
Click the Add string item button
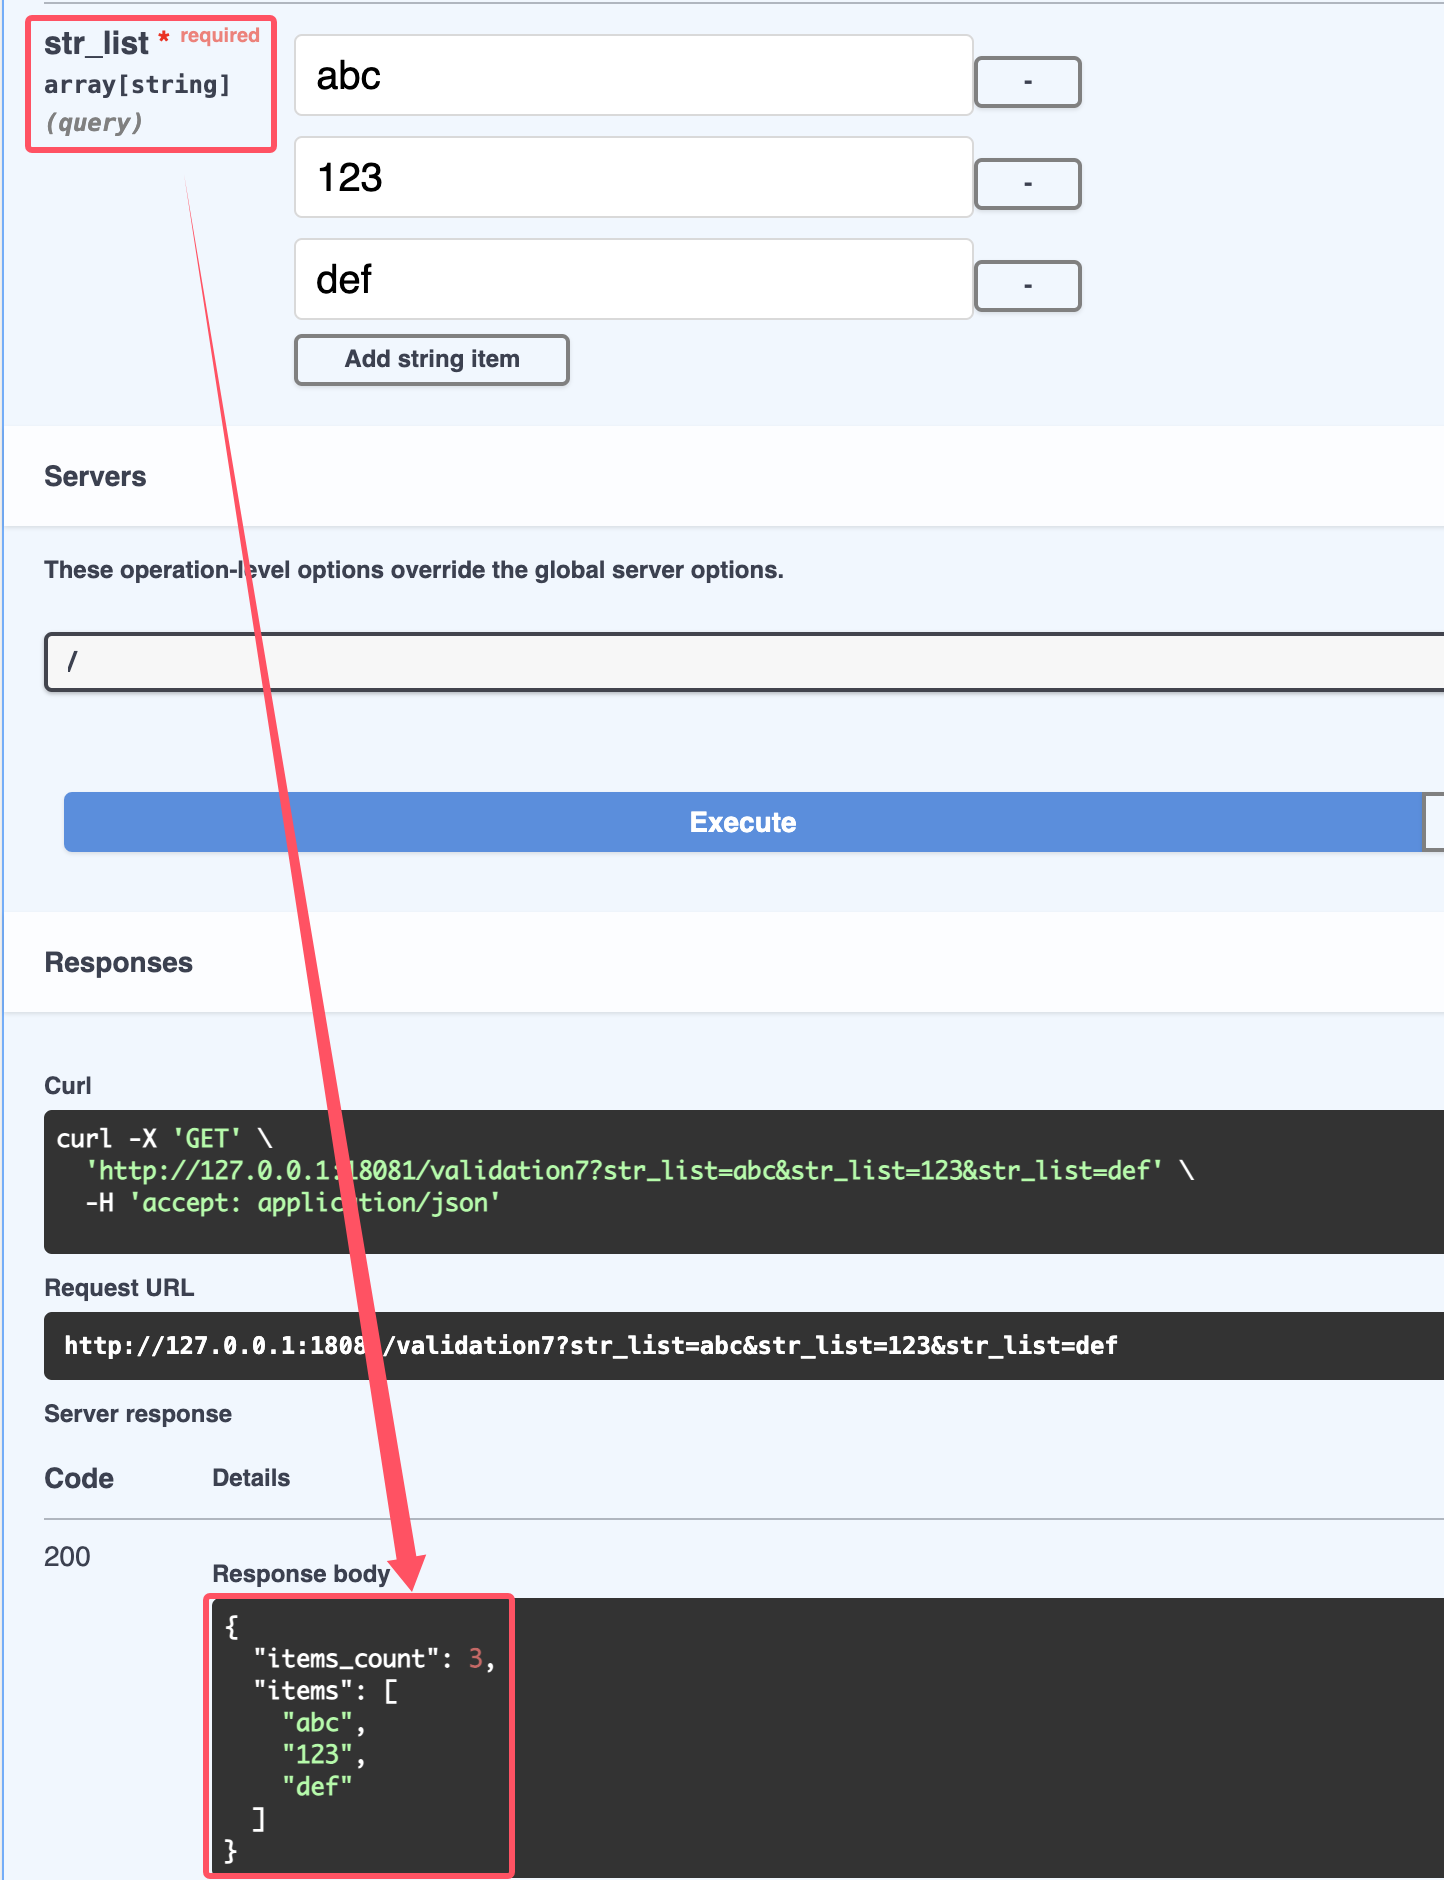(431, 360)
